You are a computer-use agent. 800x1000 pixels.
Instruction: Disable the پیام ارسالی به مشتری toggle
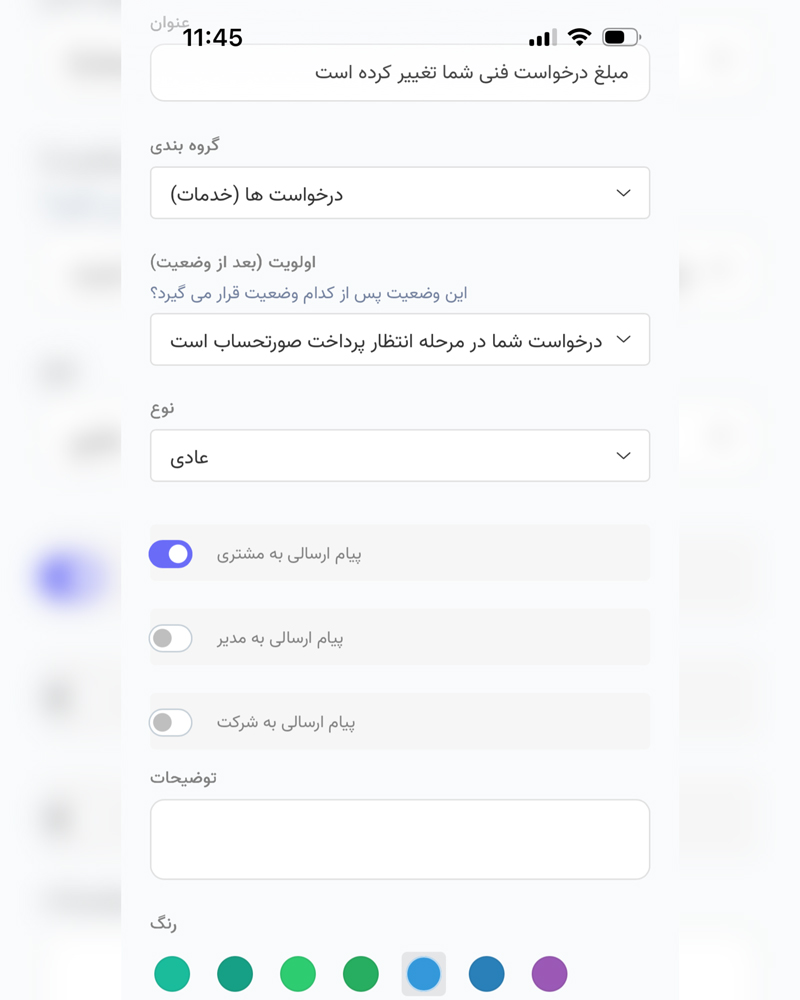(x=171, y=553)
